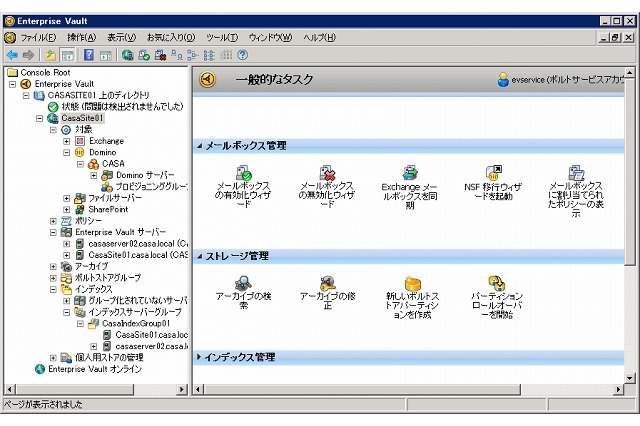Click the Back arrow in the toolbar
The width and height of the screenshot is (640, 426).
(12, 55)
